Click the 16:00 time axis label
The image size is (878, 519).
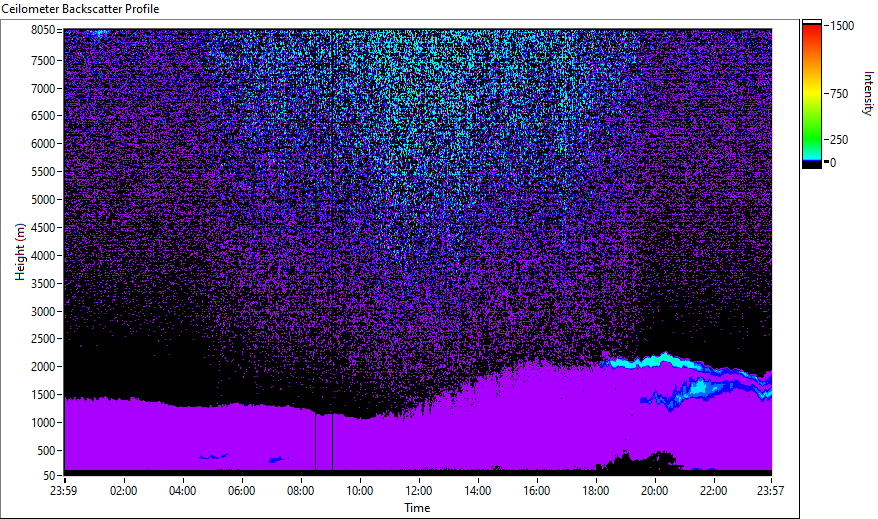point(536,491)
